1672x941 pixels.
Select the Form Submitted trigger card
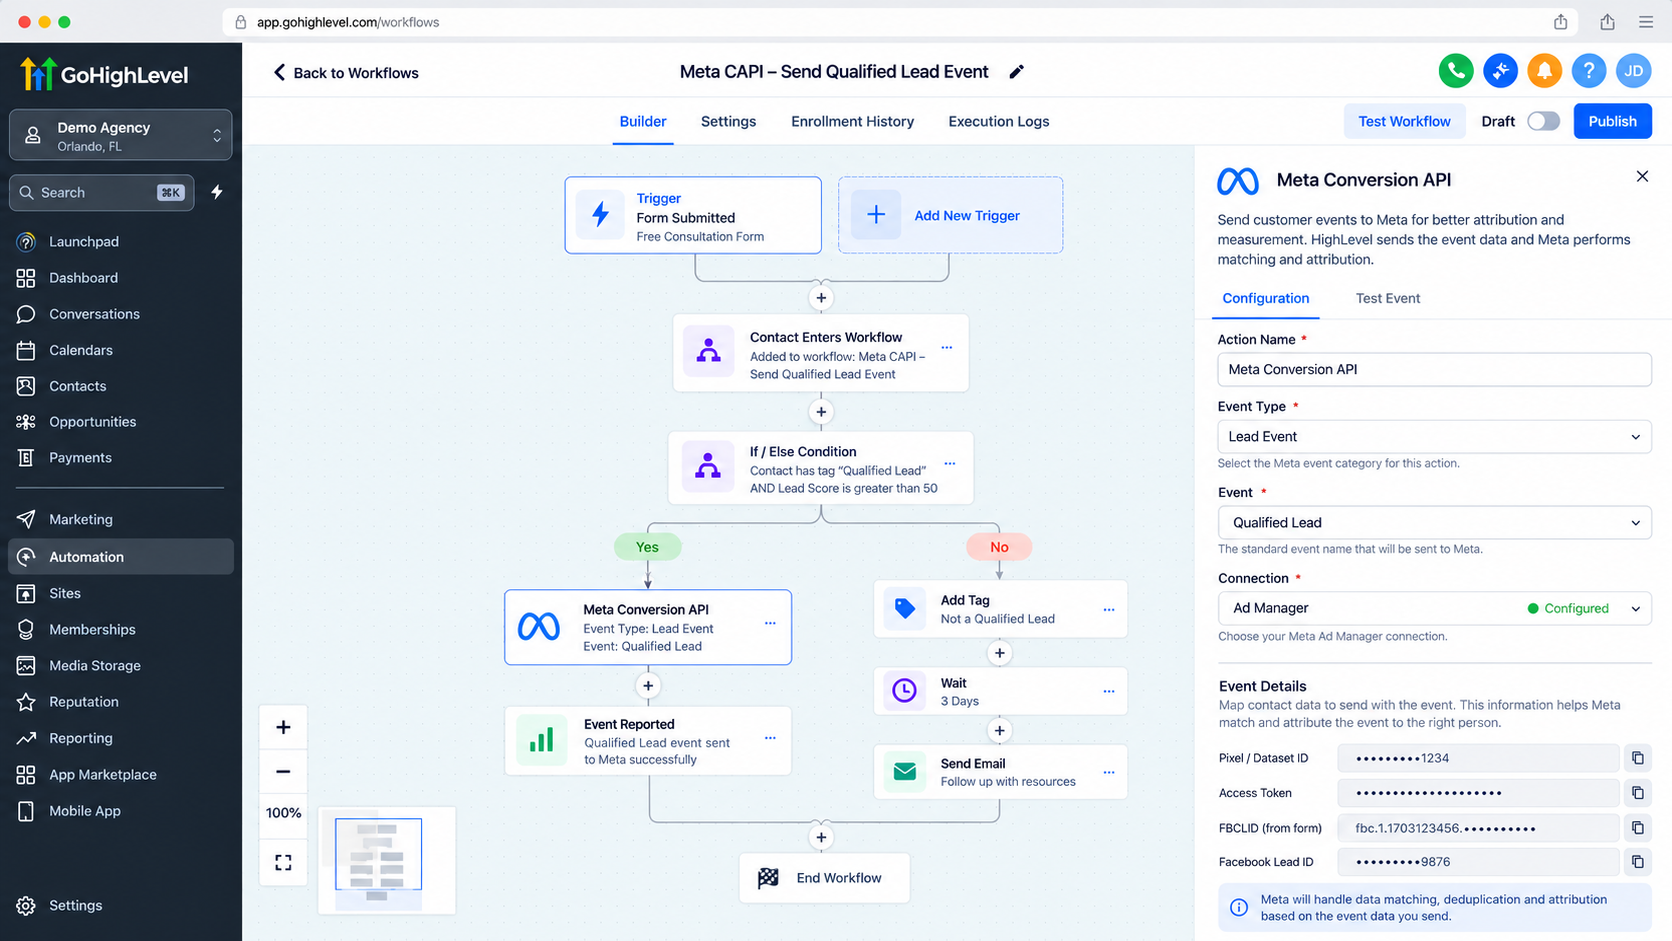pyautogui.click(x=693, y=215)
